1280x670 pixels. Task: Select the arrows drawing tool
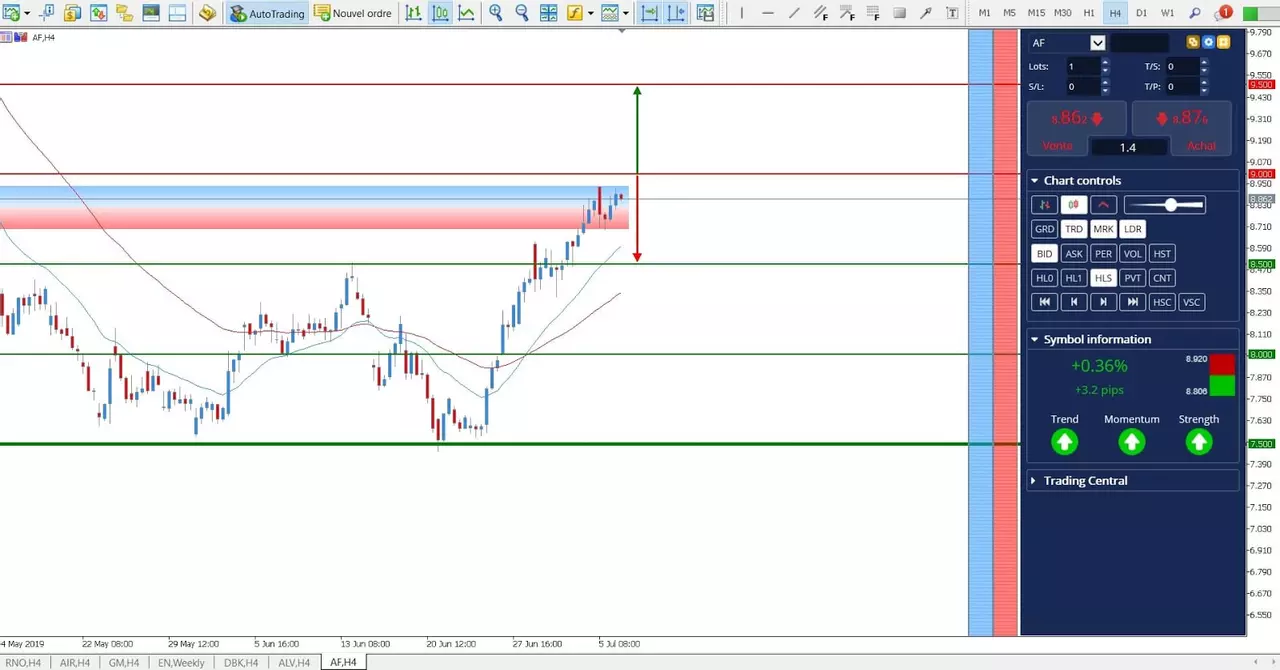pyautogui.click(x=926, y=13)
